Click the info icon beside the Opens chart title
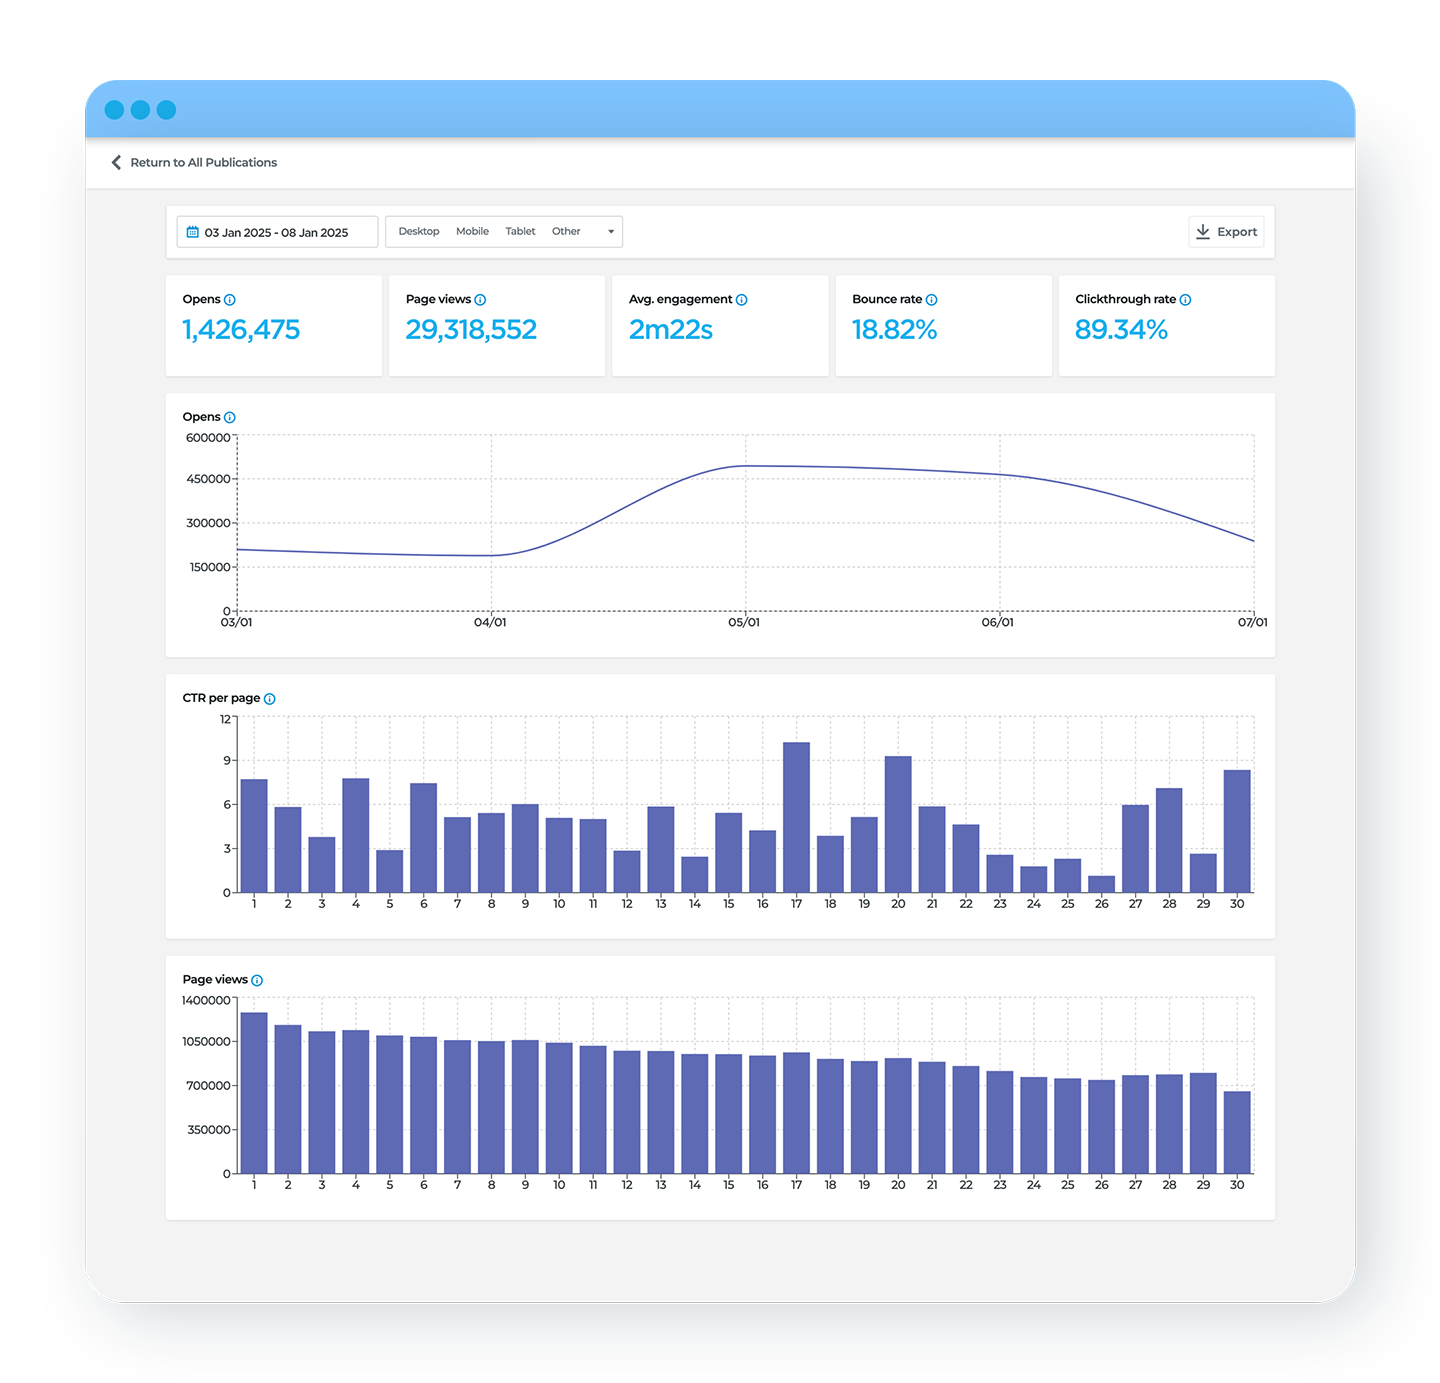This screenshot has height=1383, width=1440. coord(229,417)
